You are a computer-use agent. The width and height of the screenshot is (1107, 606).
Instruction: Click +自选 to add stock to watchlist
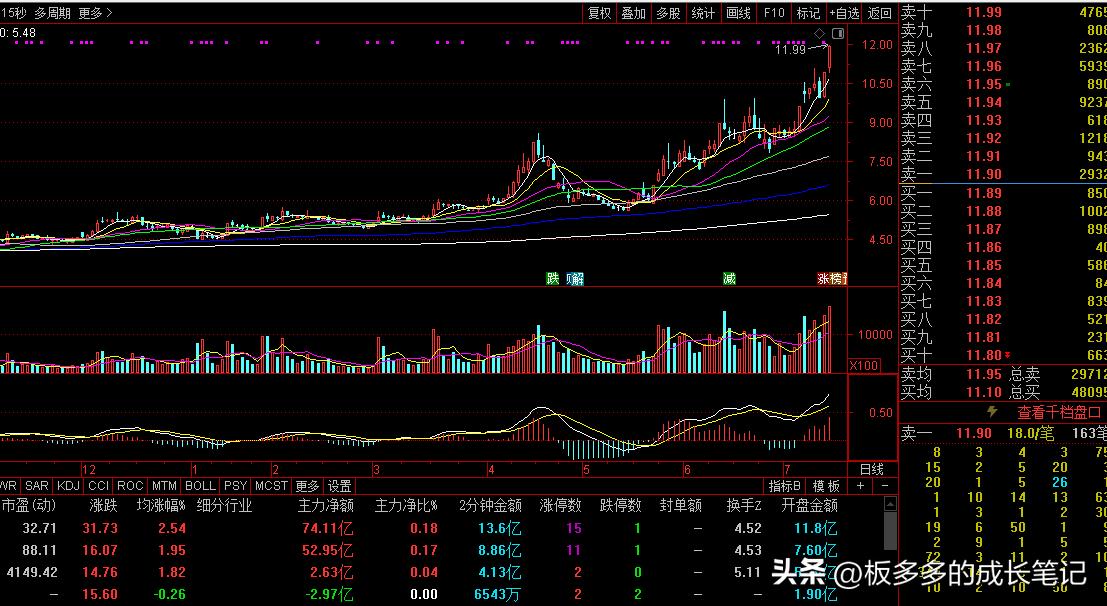tap(842, 14)
